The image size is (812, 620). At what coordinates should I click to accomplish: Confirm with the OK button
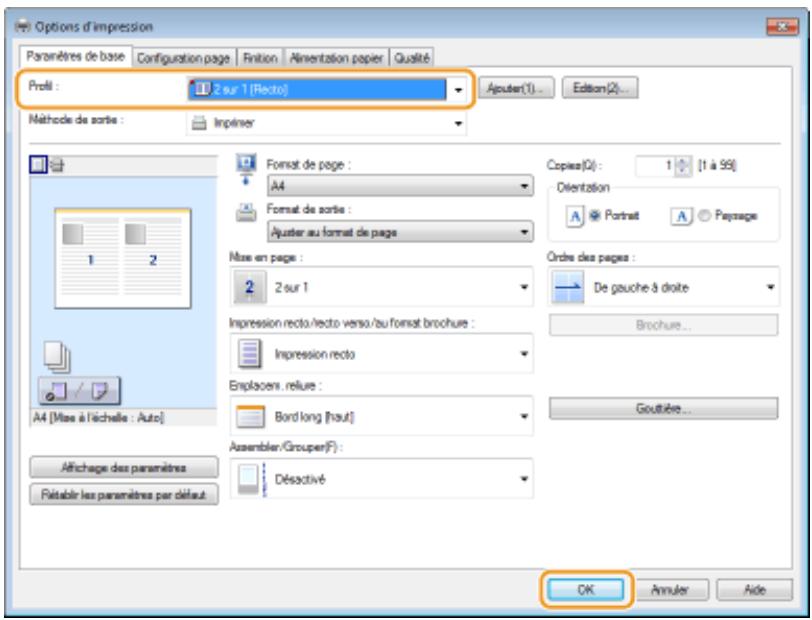pyautogui.click(x=586, y=589)
